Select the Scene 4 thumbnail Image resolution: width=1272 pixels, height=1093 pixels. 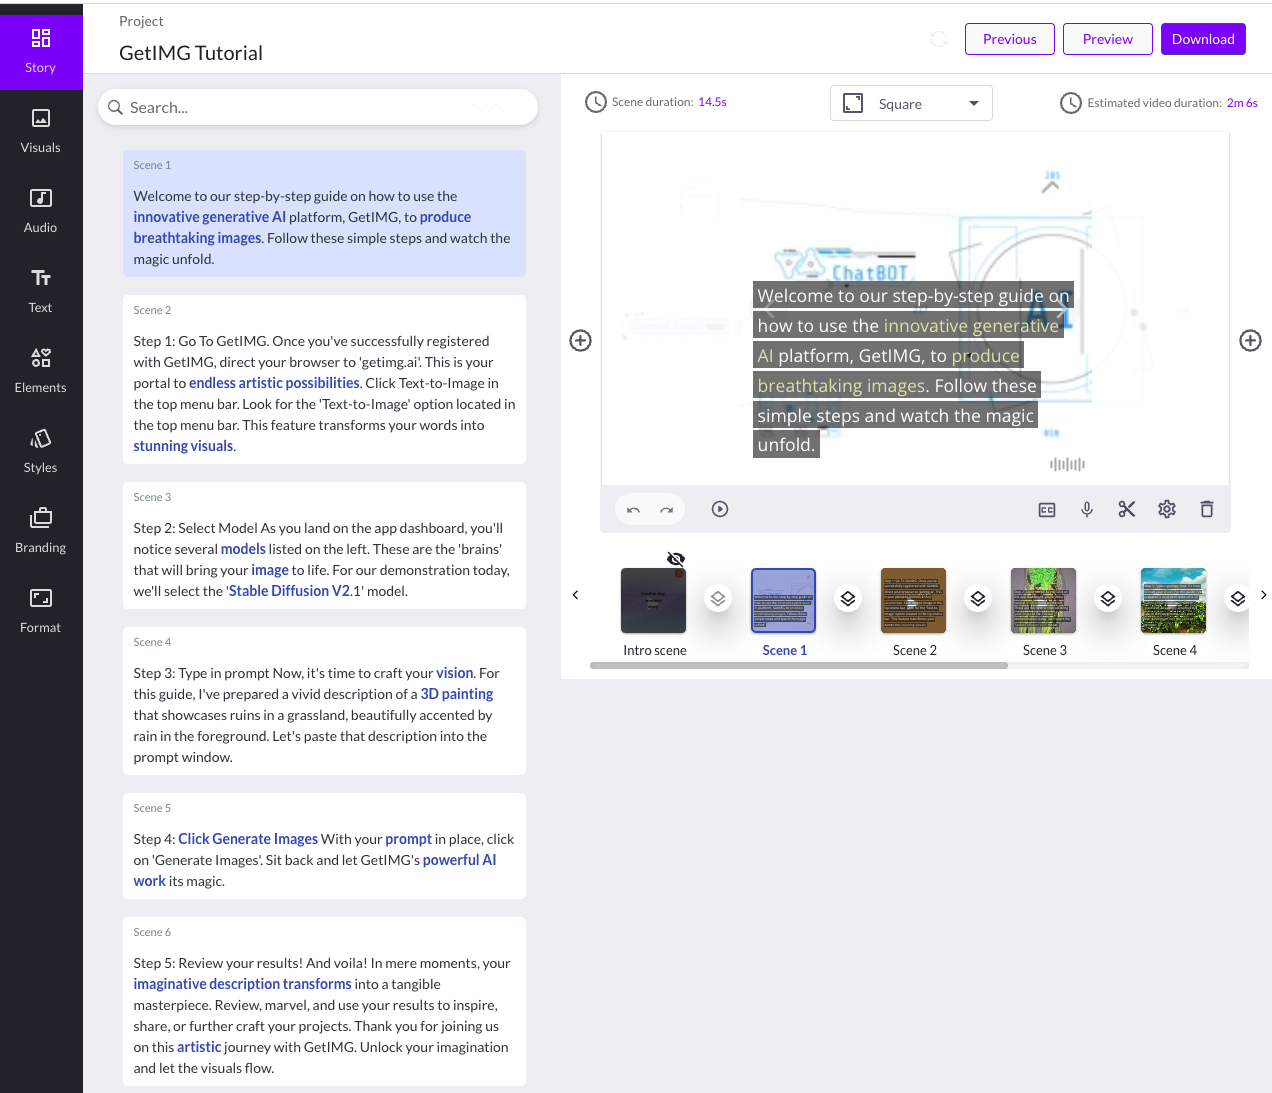click(1174, 601)
